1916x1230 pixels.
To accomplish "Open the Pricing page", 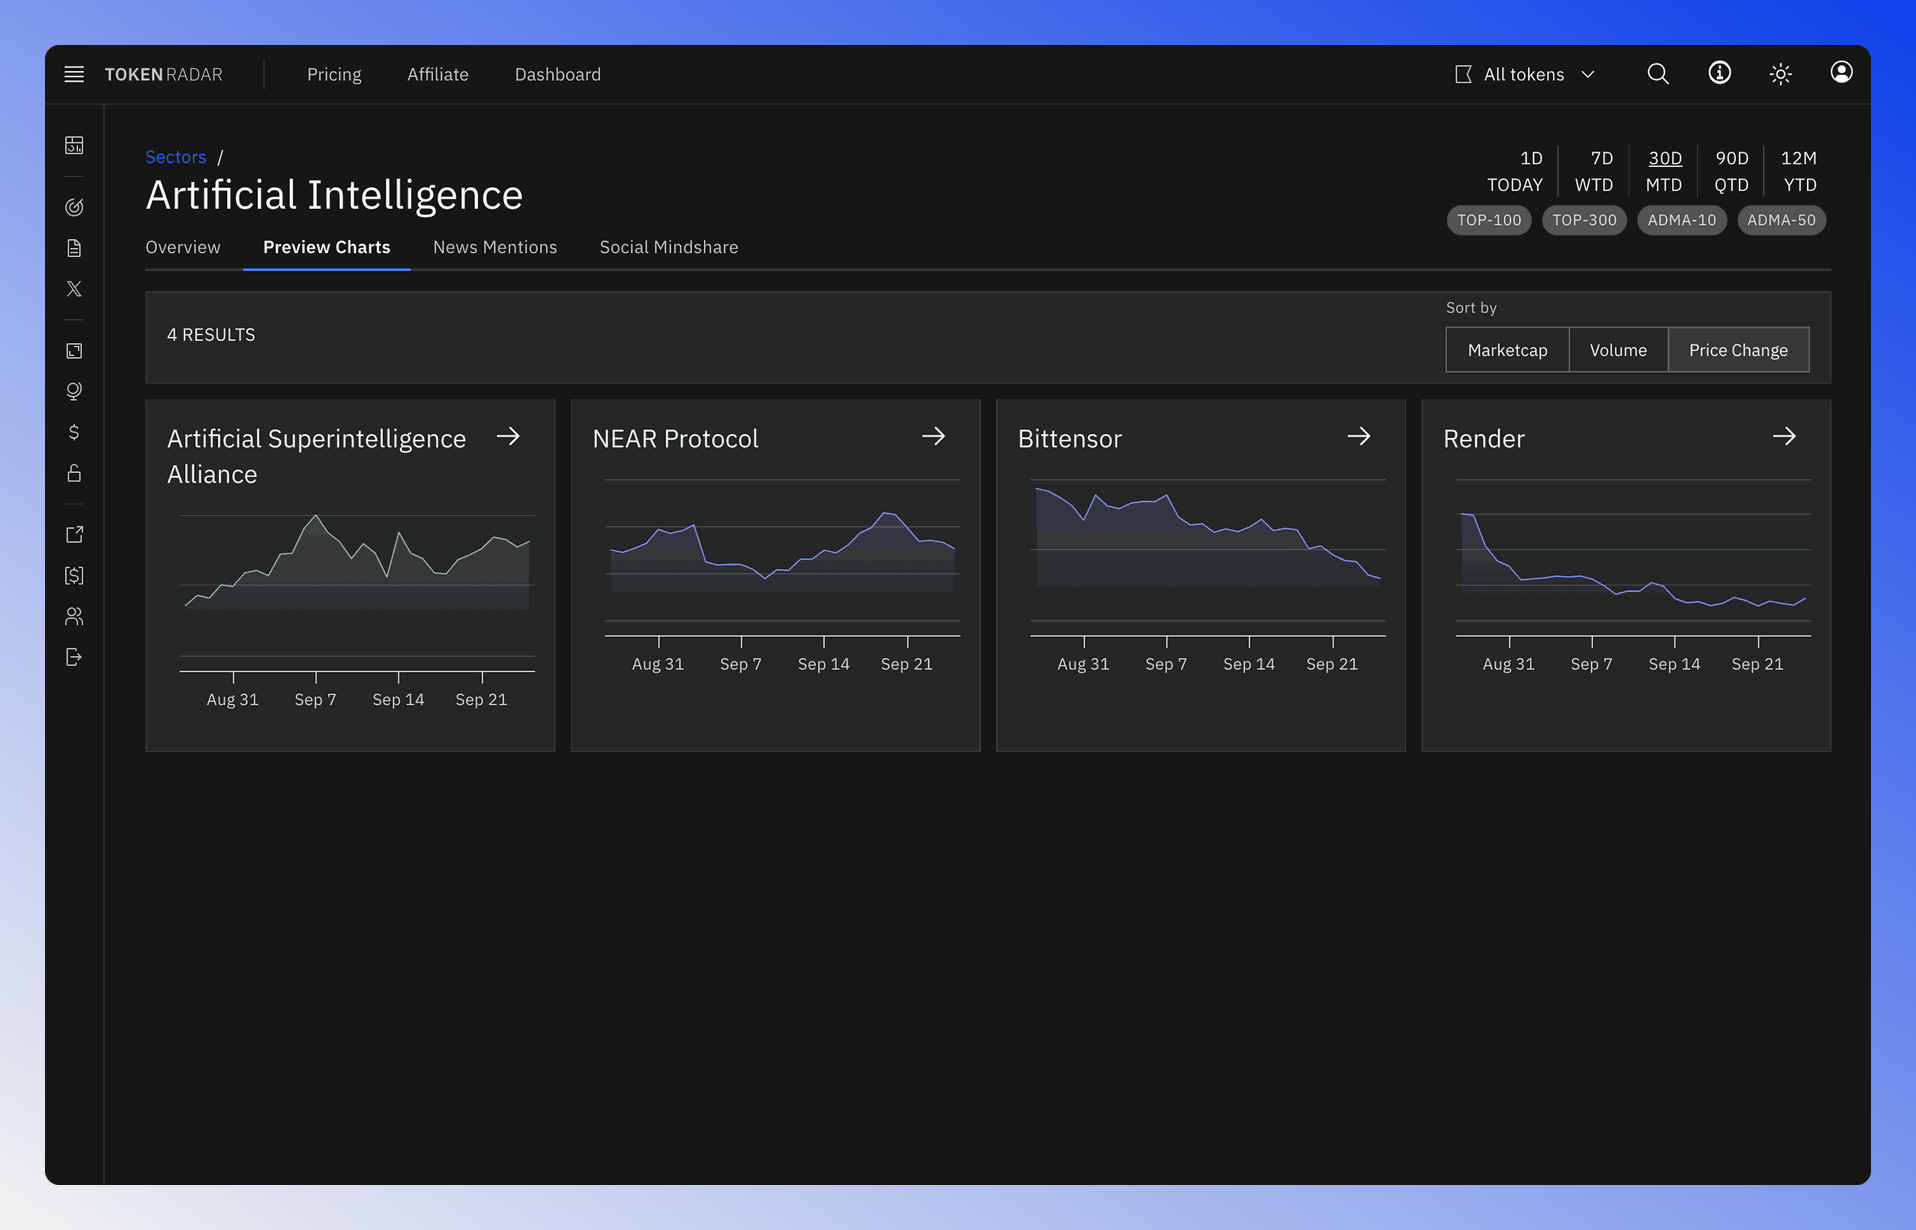I will point(334,74).
